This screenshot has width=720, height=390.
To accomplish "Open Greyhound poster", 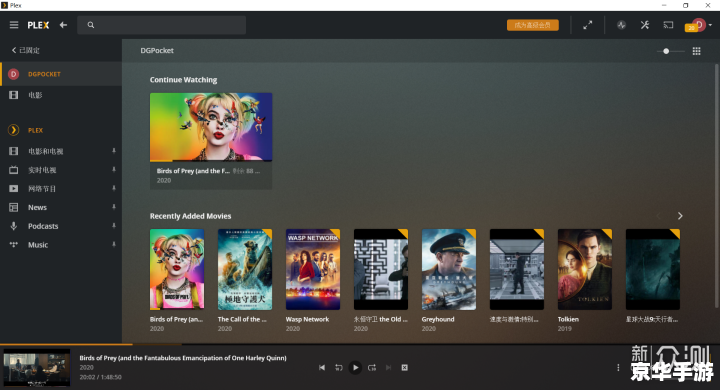I will click(449, 269).
